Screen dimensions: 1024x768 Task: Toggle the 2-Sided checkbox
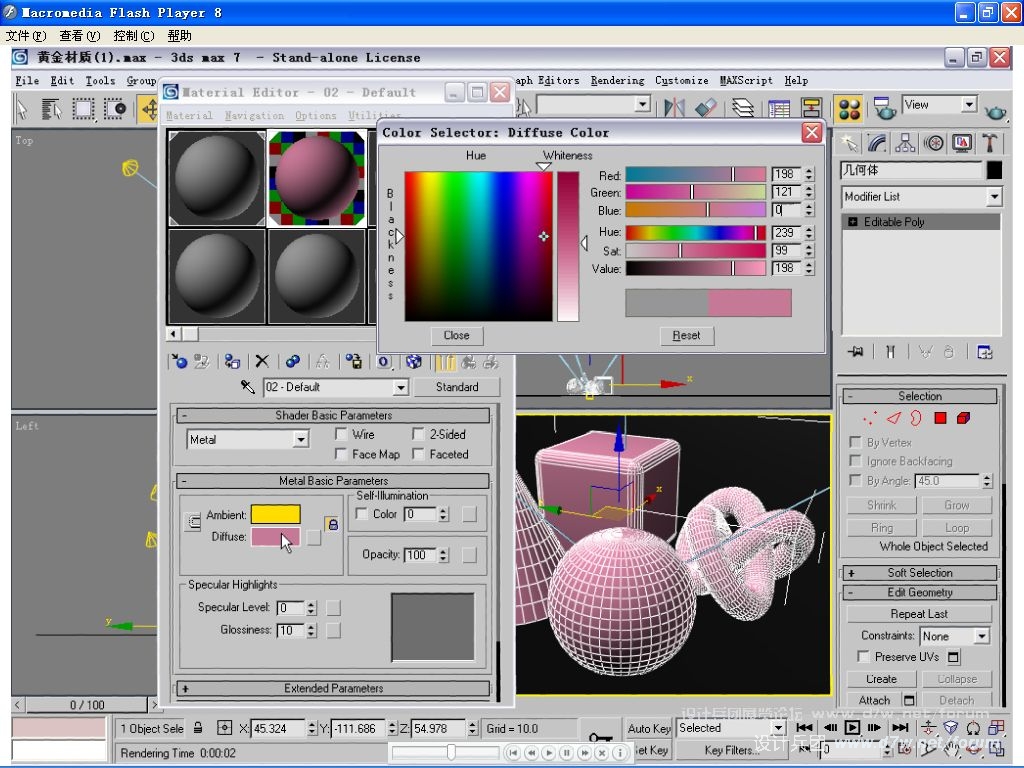pyautogui.click(x=419, y=435)
